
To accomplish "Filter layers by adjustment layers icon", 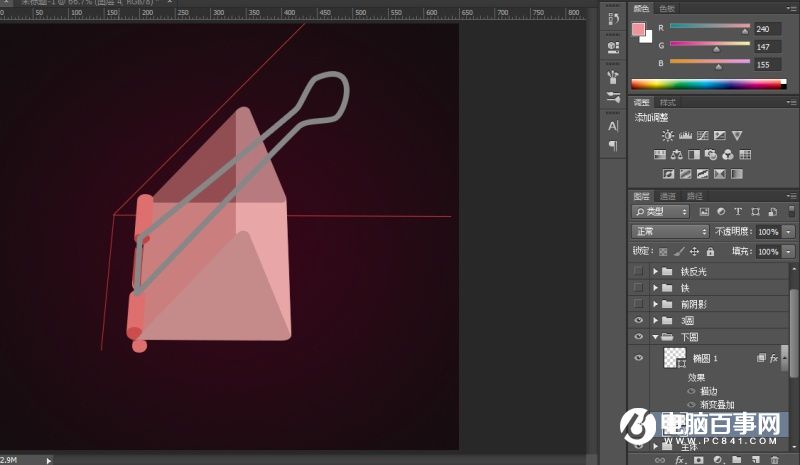I will [x=721, y=212].
